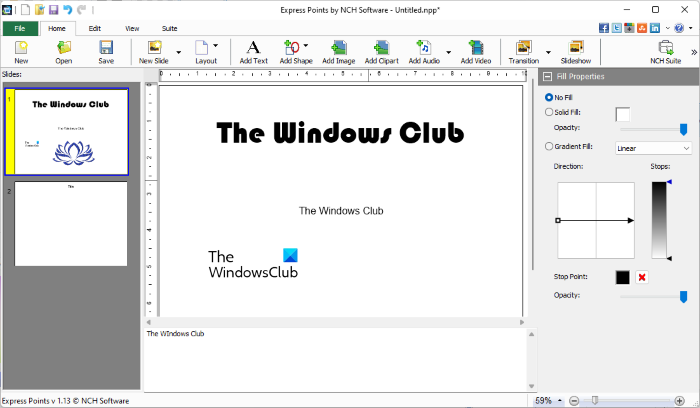Open the Transition tool
The height and width of the screenshot is (408, 700).
pyautogui.click(x=524, y=52)
